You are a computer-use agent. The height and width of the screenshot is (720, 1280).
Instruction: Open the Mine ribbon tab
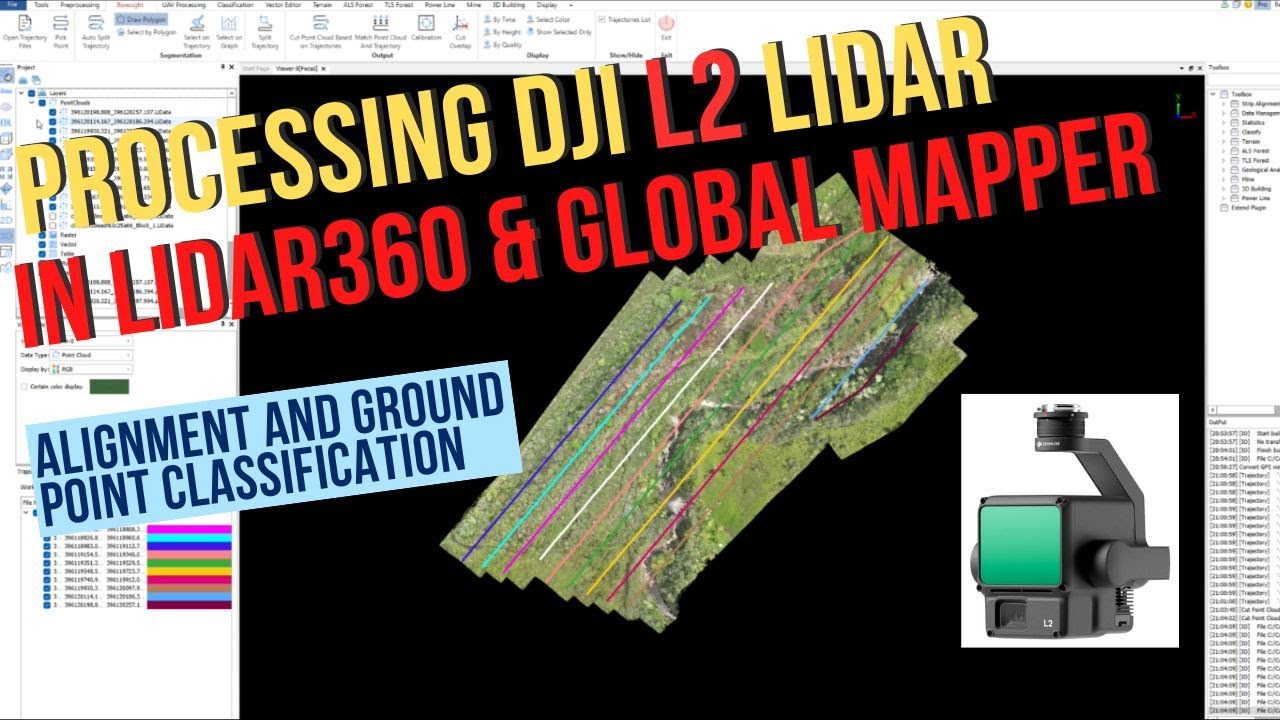[474, 5]
